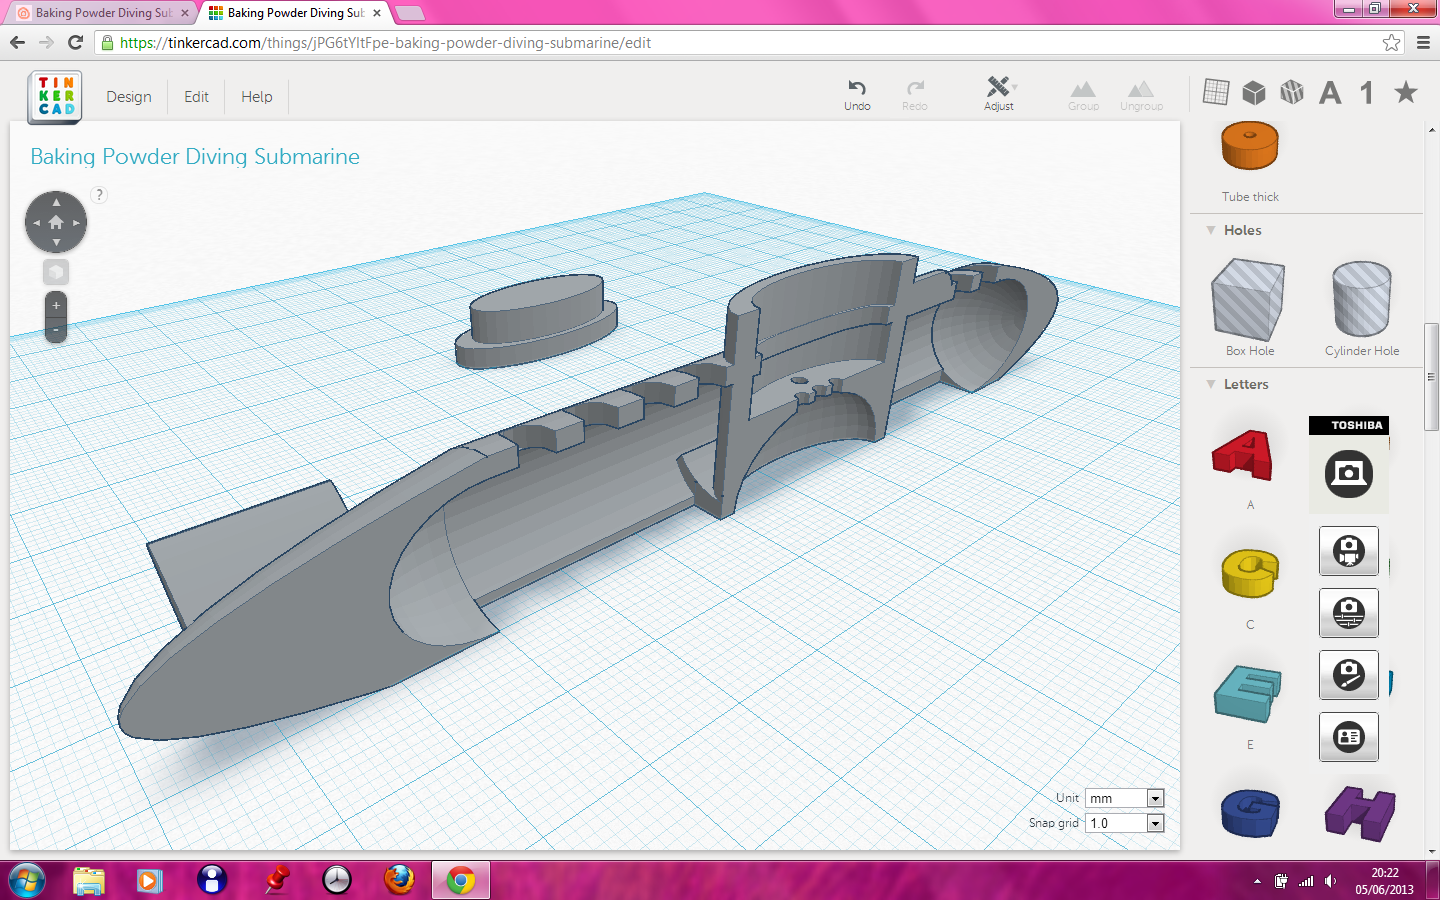Select the Box Hole shape

point(1248,300)
